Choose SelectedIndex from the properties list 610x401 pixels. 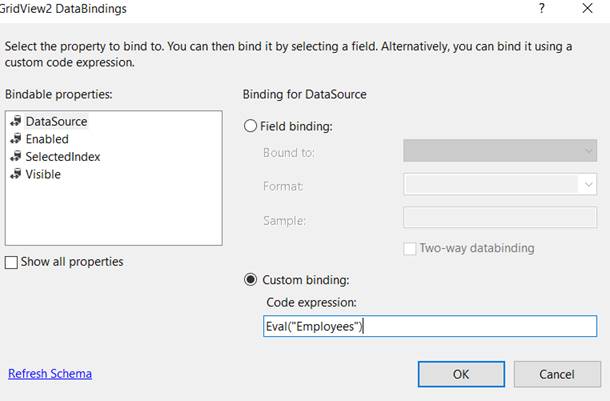(x=63, y=157)
